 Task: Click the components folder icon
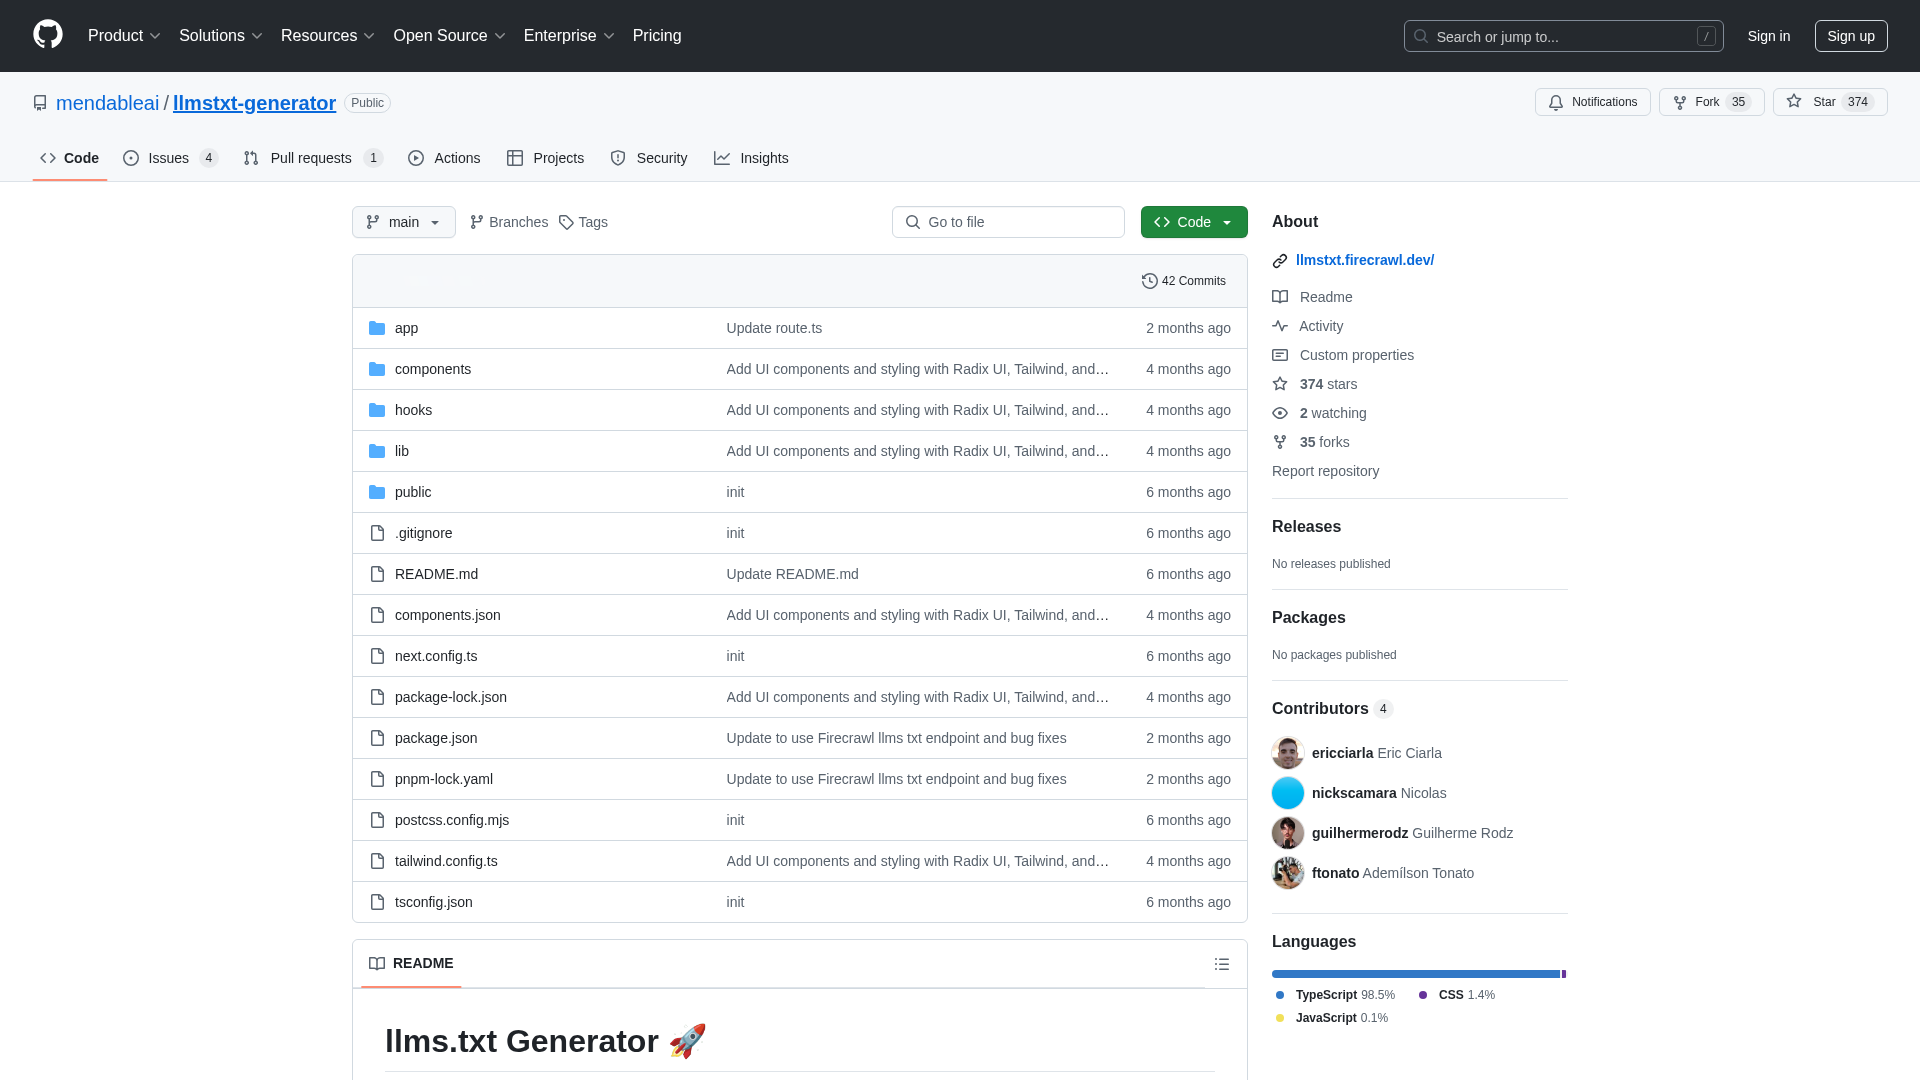point(377,369)
